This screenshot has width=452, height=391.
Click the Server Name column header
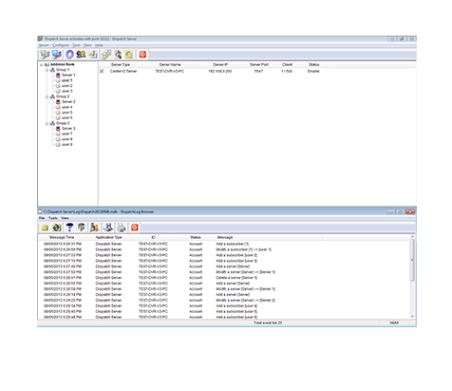pos(170,64)
